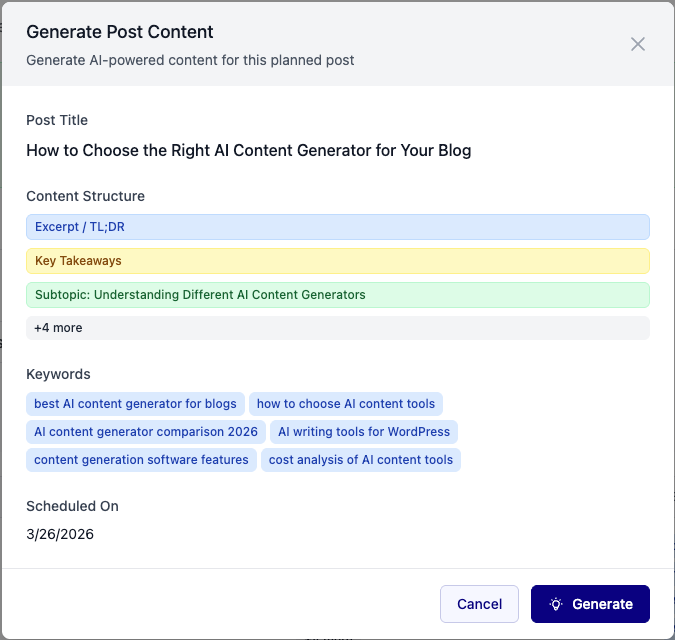Viewport: 675px width, 640px height.
Task: Click the keyword how to choose AI content tools
Action: click(x=346, y=404)
